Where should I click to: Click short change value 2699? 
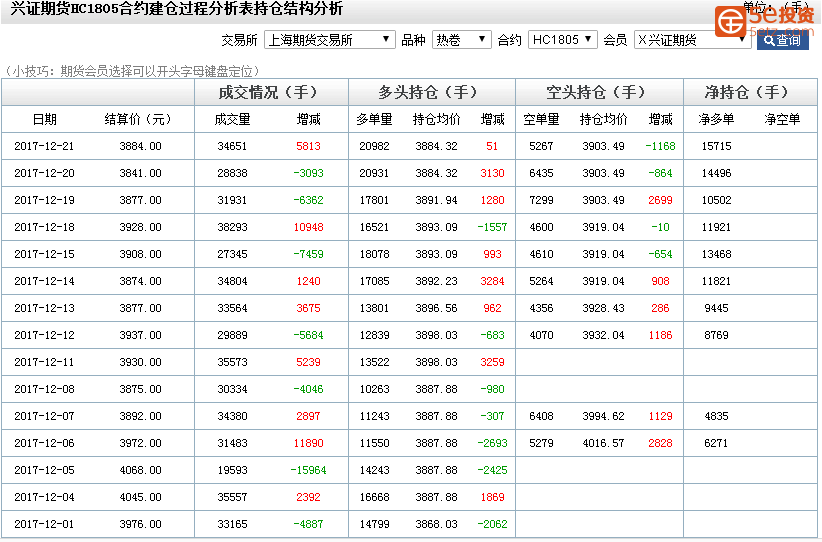coord(660,200)
